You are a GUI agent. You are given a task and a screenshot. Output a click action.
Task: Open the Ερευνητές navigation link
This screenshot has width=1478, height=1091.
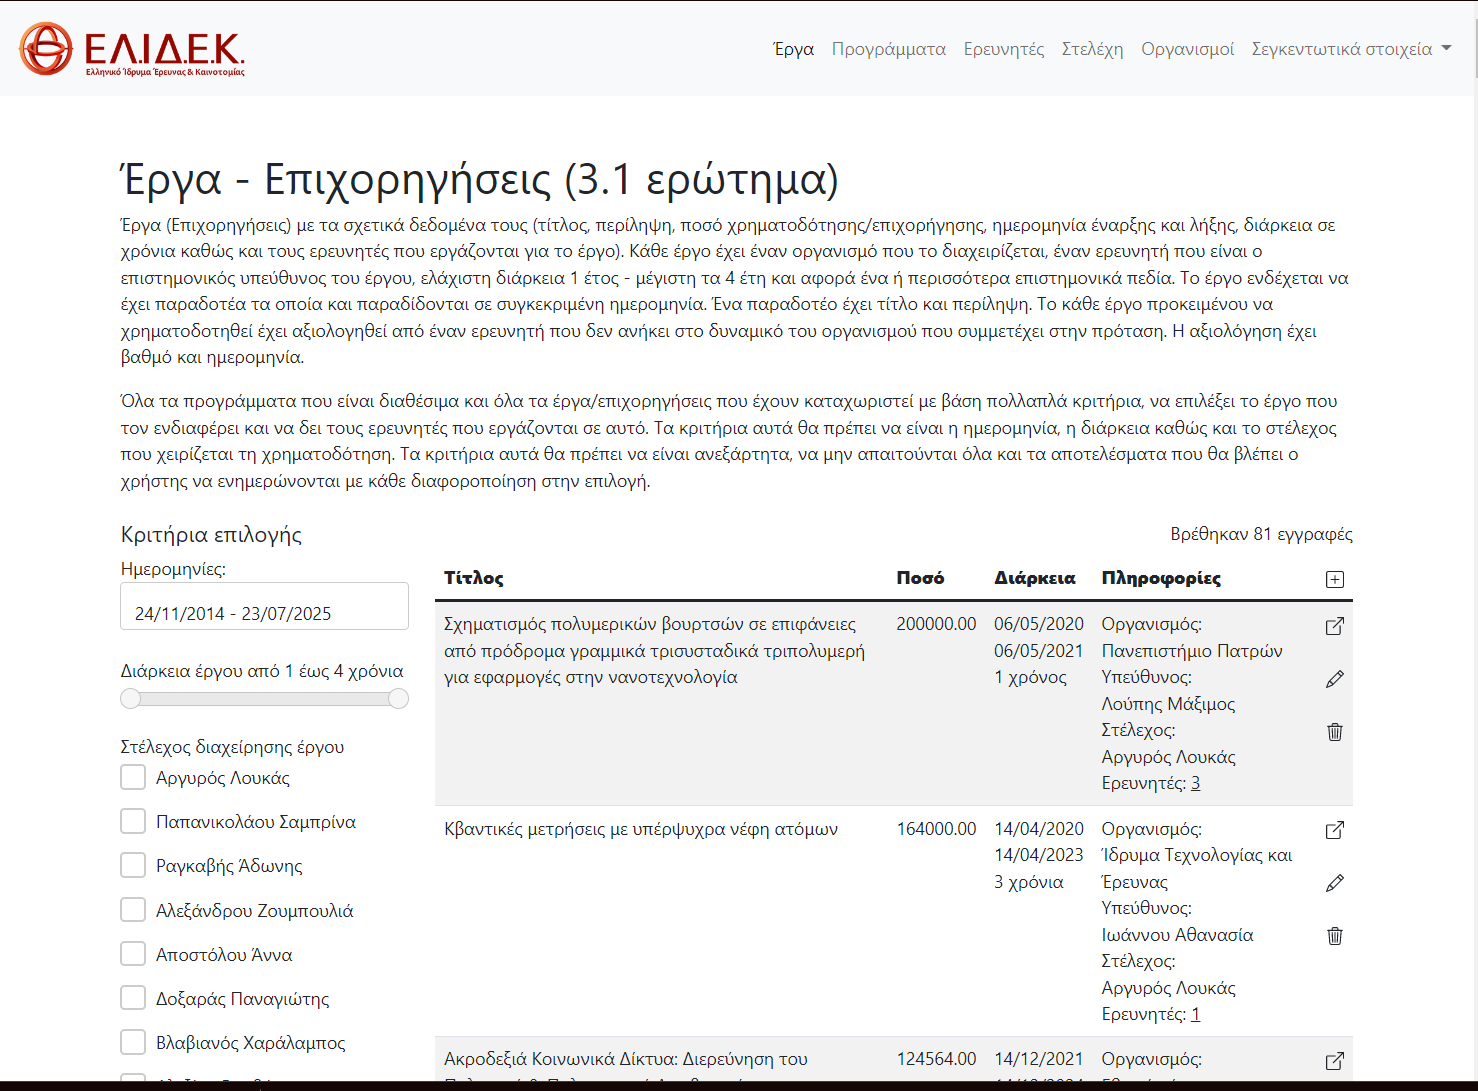click(x=1003, y=49)
